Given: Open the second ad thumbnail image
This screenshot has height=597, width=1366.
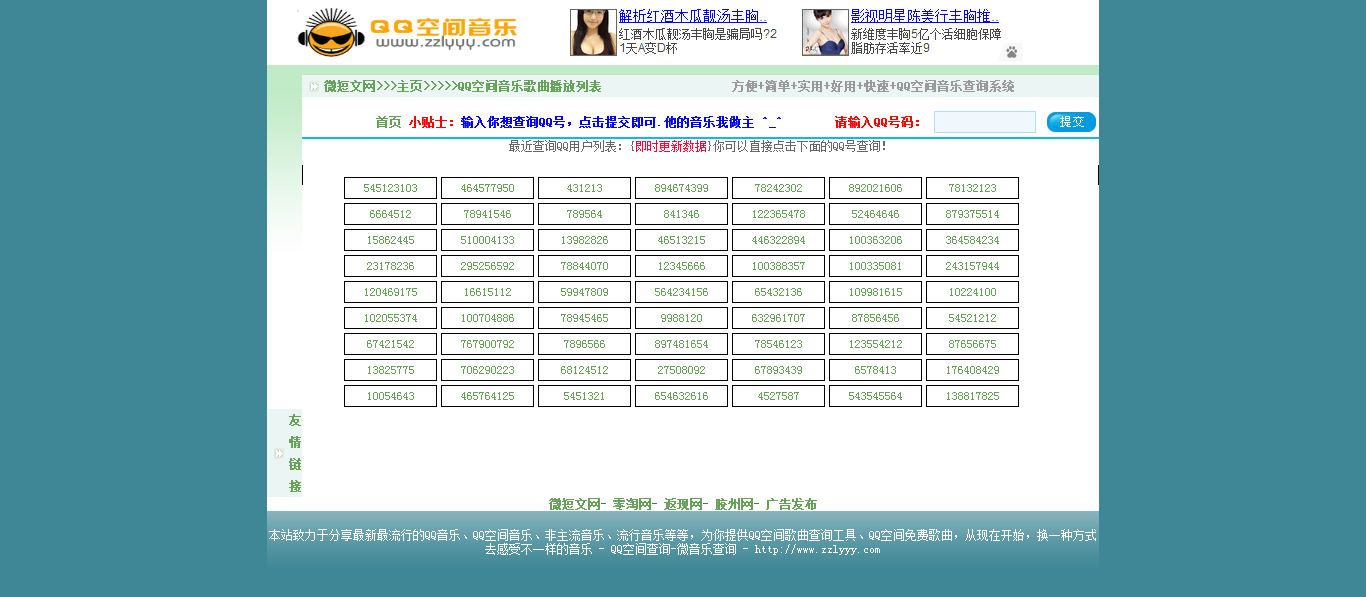Looking at the screenshot, I should click(824, 33).
